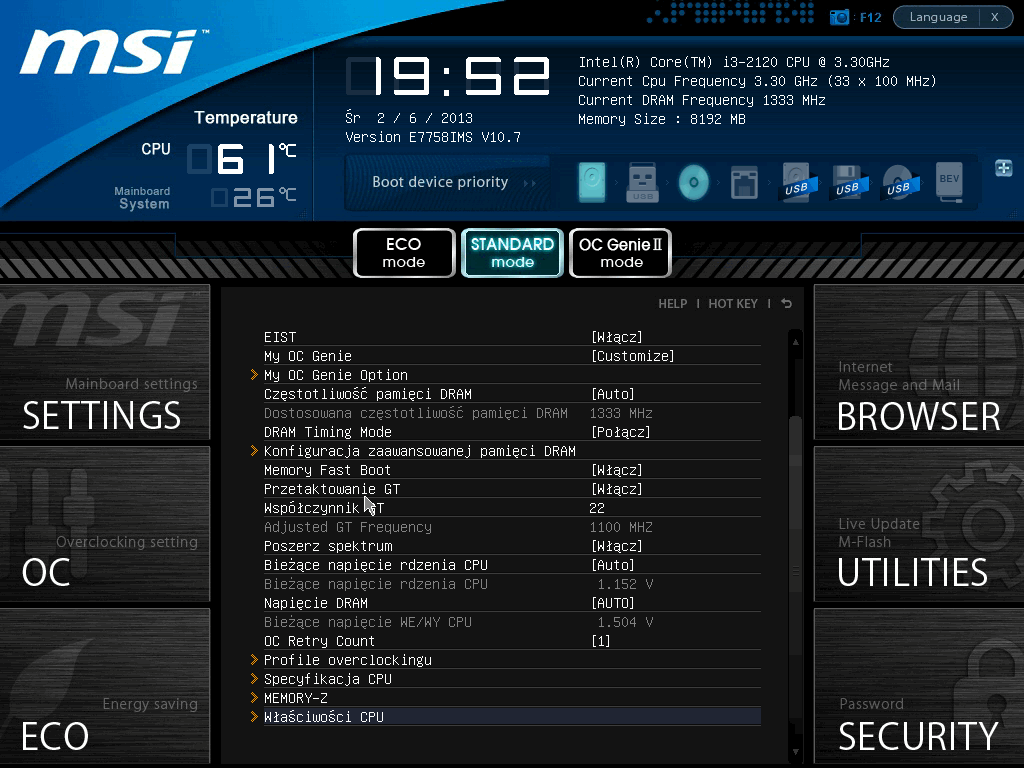Click Adjusted GT Frequency 1100 MHZ row
The width and height of the screenshot is (1024, 768).
pos(512,527)
